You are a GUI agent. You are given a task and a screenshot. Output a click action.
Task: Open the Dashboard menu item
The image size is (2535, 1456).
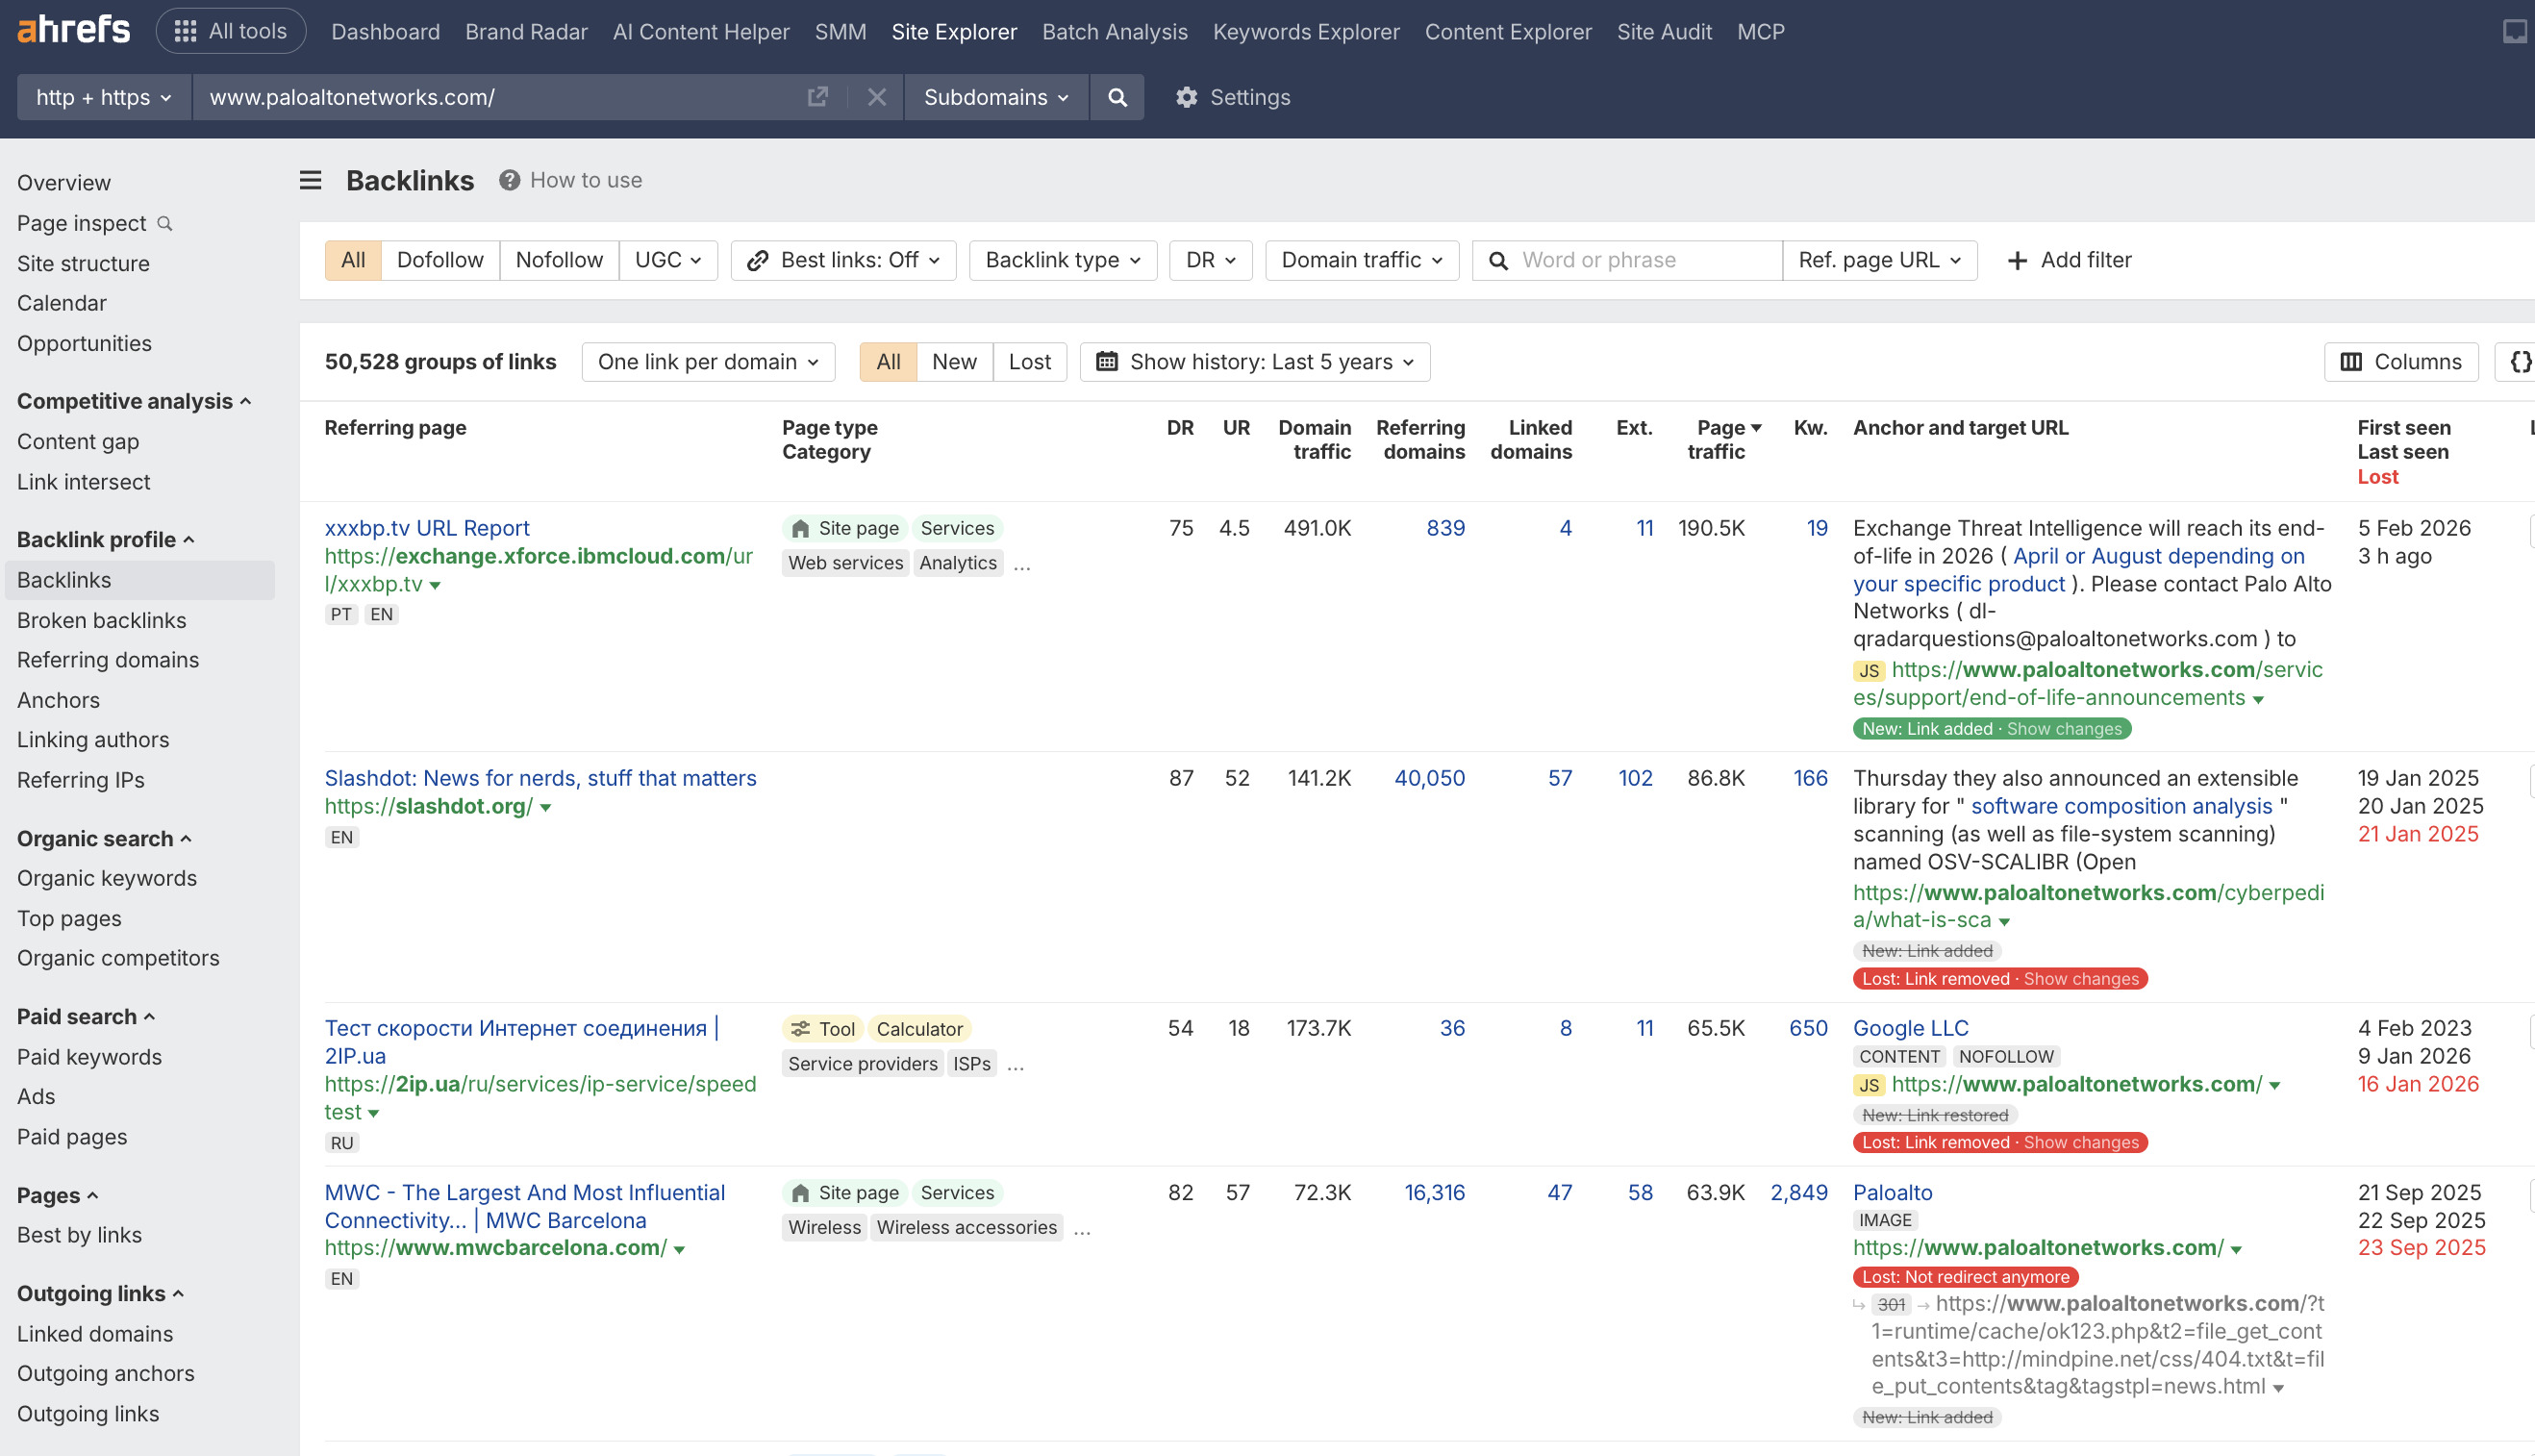[385, 31]
